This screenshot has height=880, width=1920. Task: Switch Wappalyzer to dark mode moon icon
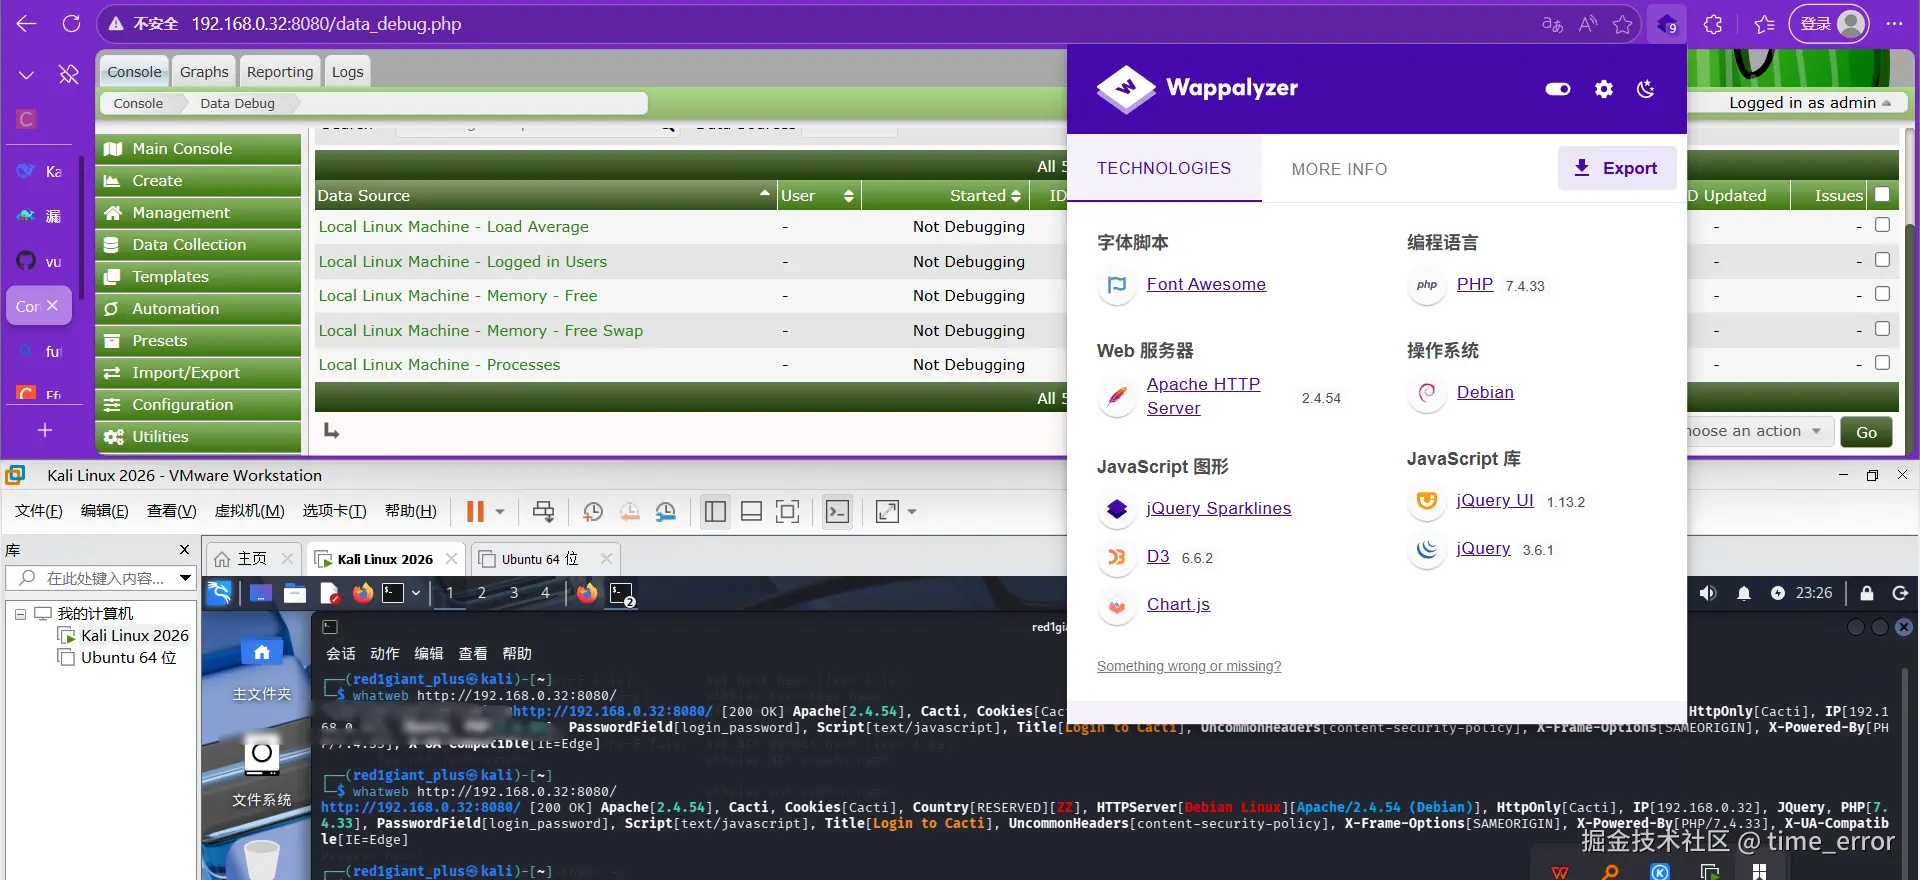(x=1645, y=89)
